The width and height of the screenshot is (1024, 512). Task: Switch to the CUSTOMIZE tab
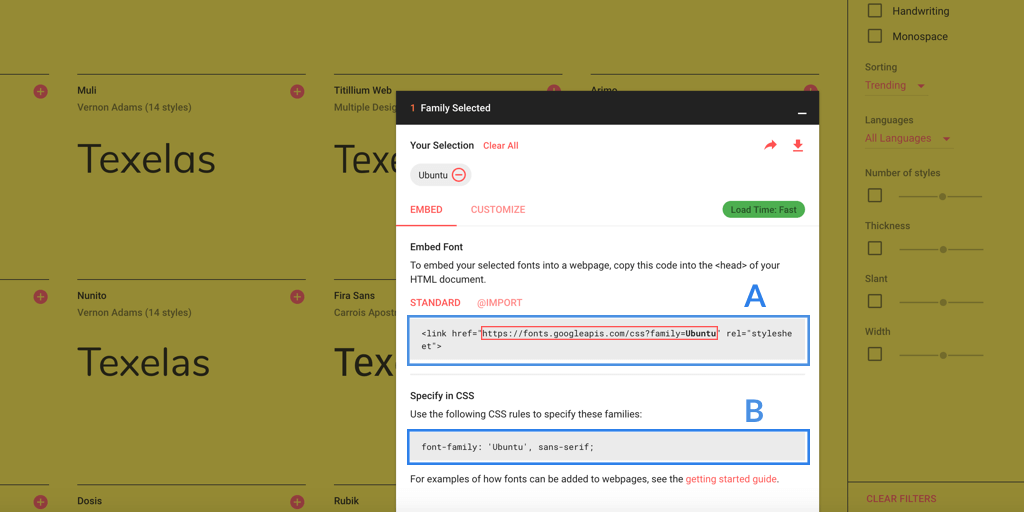[498, 210]
